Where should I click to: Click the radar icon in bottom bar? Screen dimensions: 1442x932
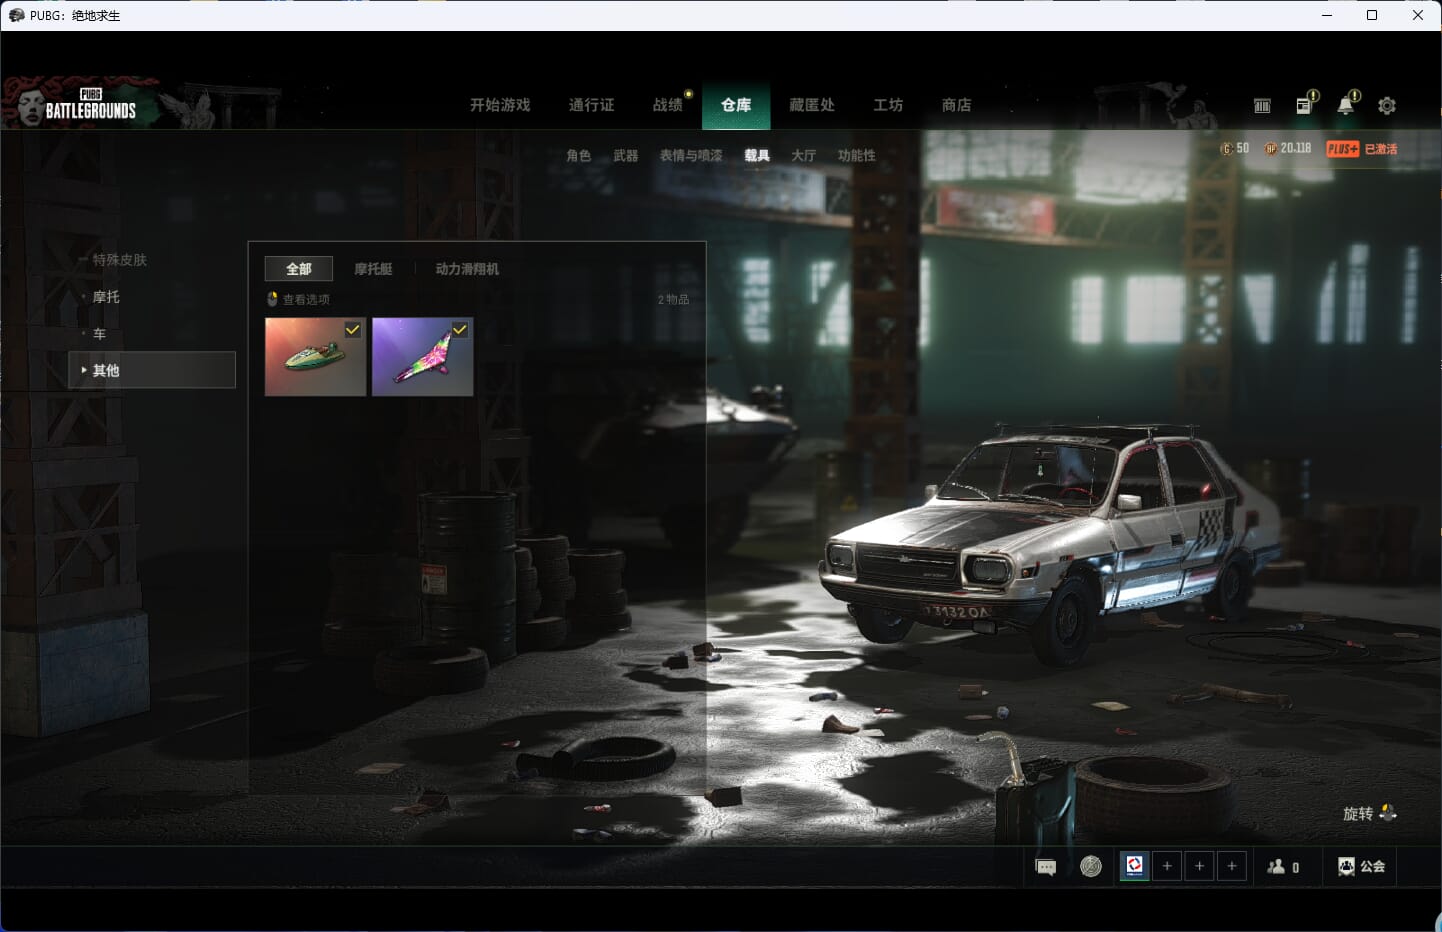pyautogui.click(x=1091, y=866)
